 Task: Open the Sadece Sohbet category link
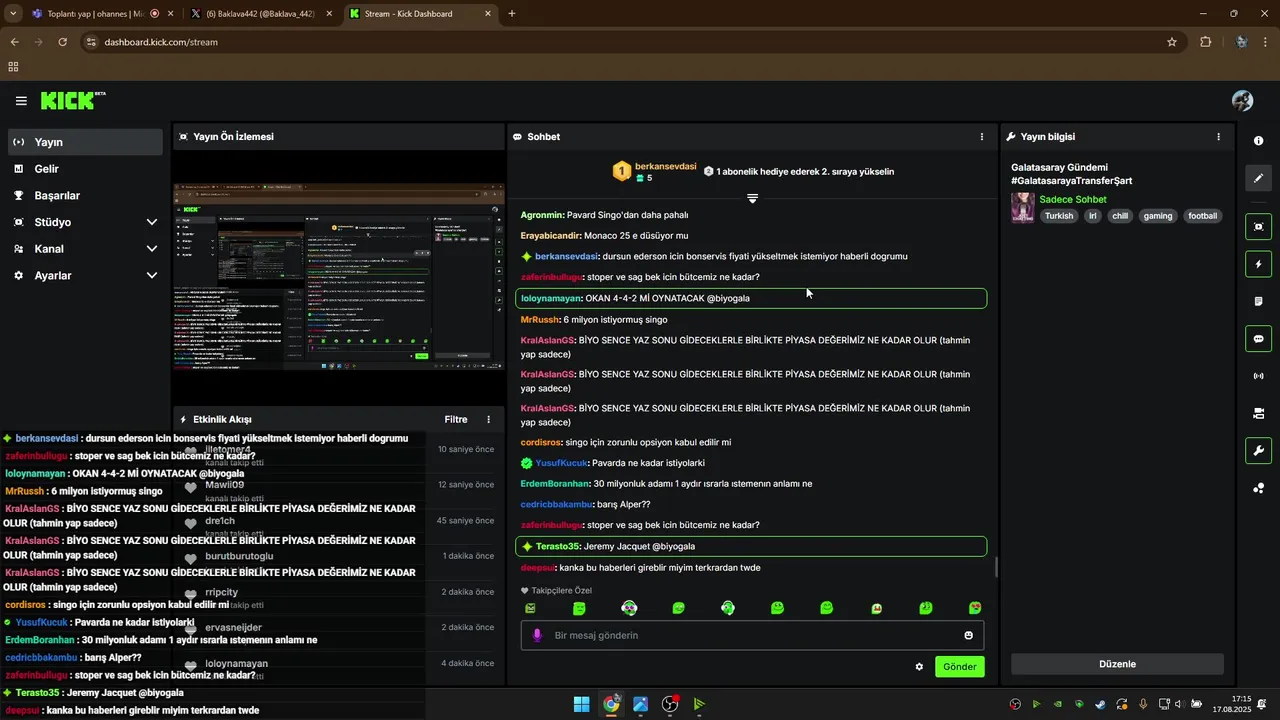(1073, 200)
